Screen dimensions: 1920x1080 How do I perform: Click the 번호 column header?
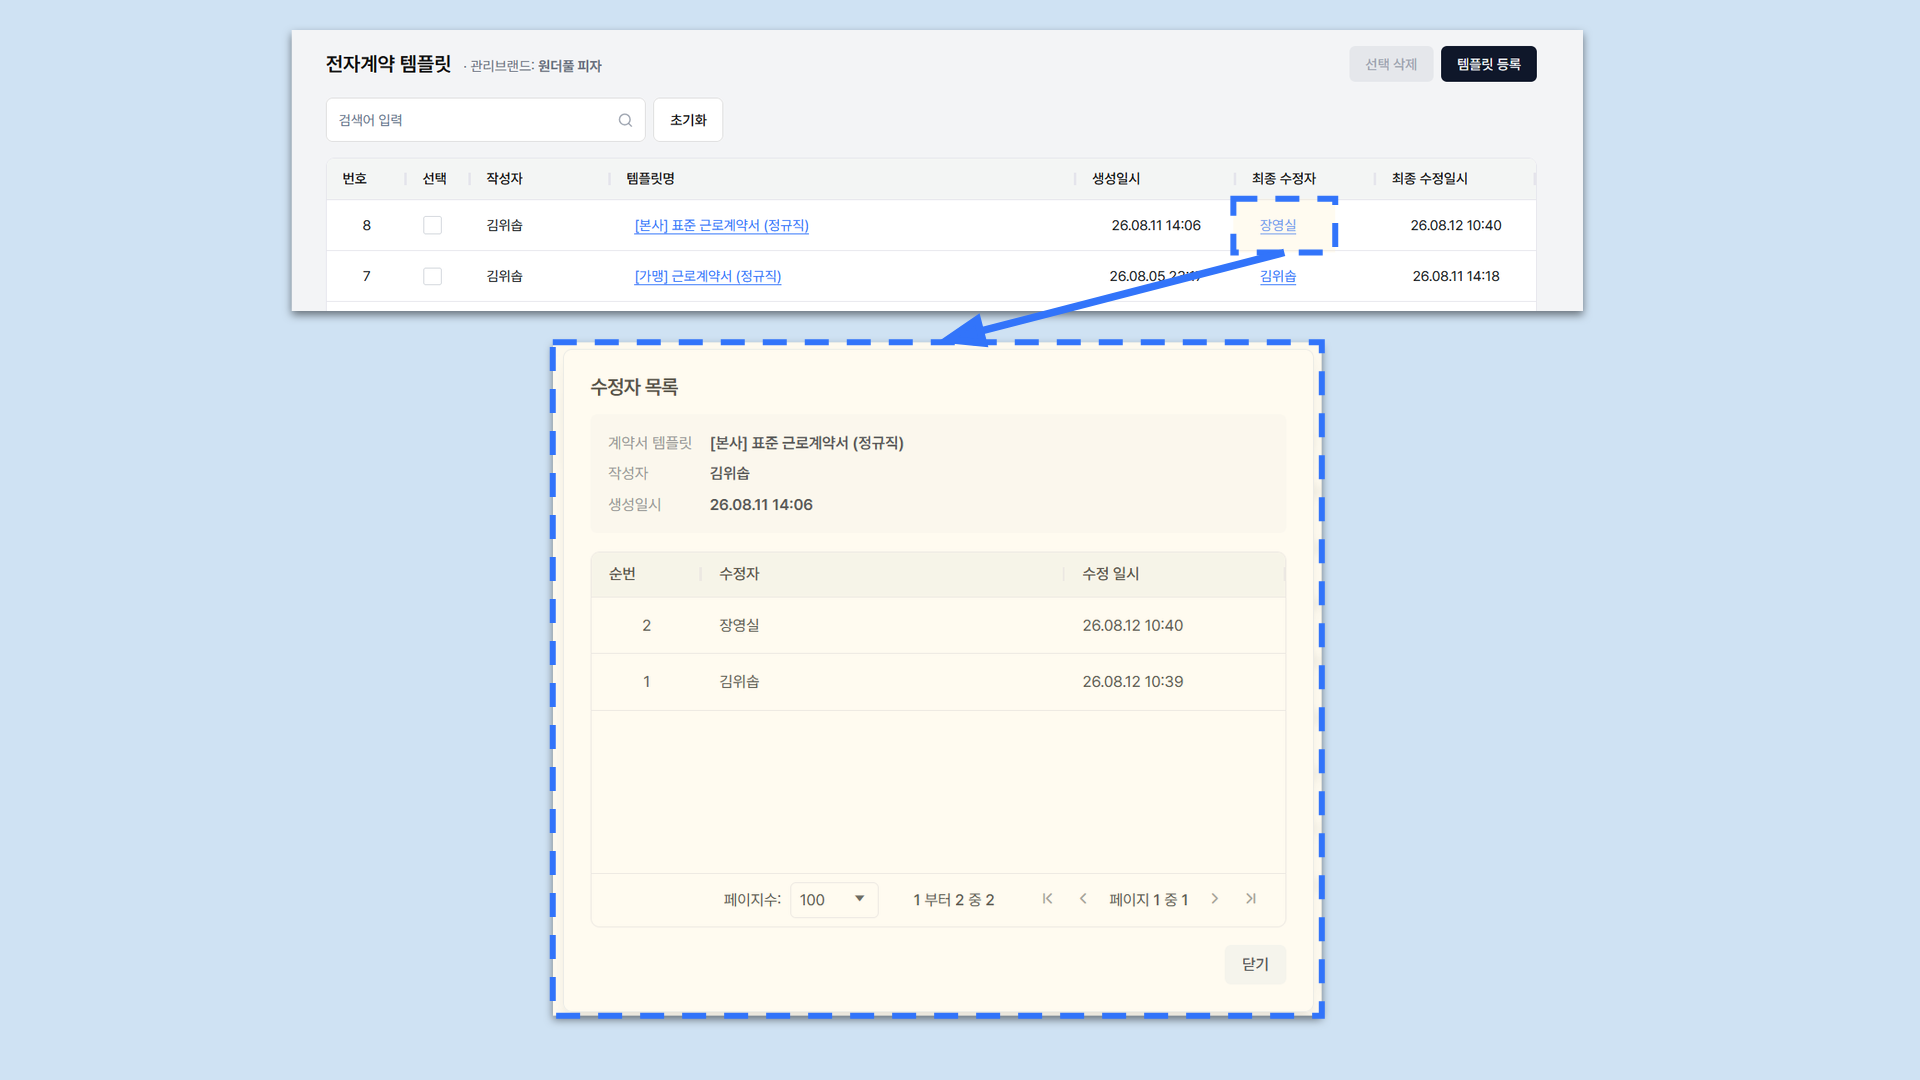(355, 178)
